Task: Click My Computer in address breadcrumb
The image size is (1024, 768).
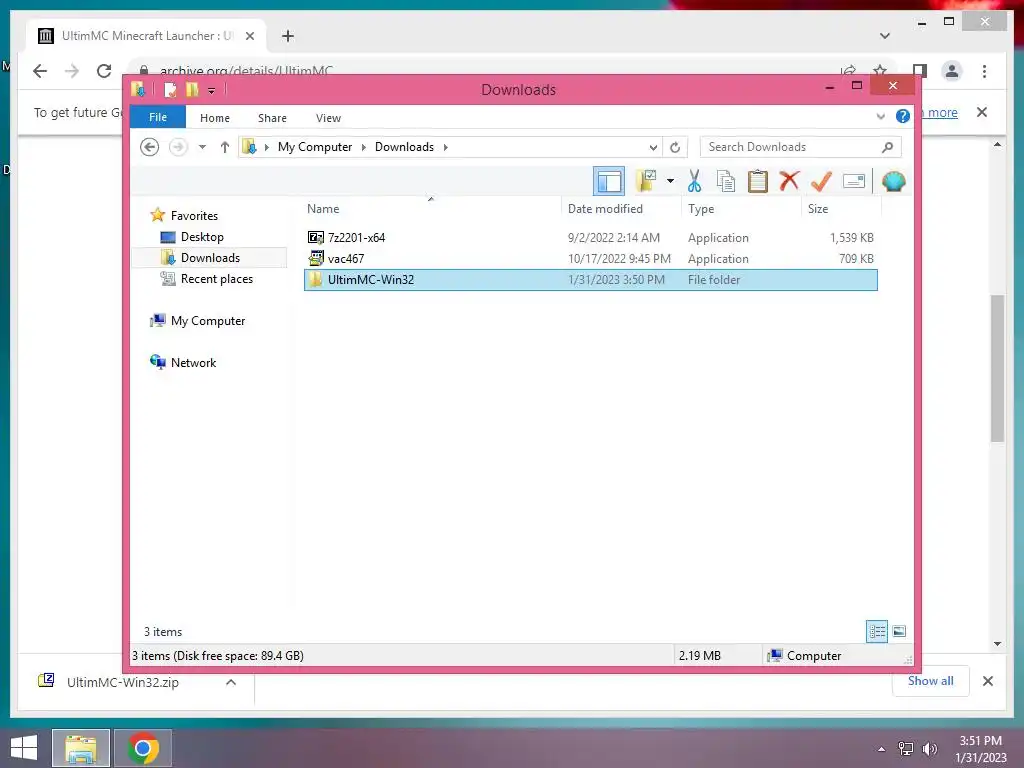Action: coord(315,147)
